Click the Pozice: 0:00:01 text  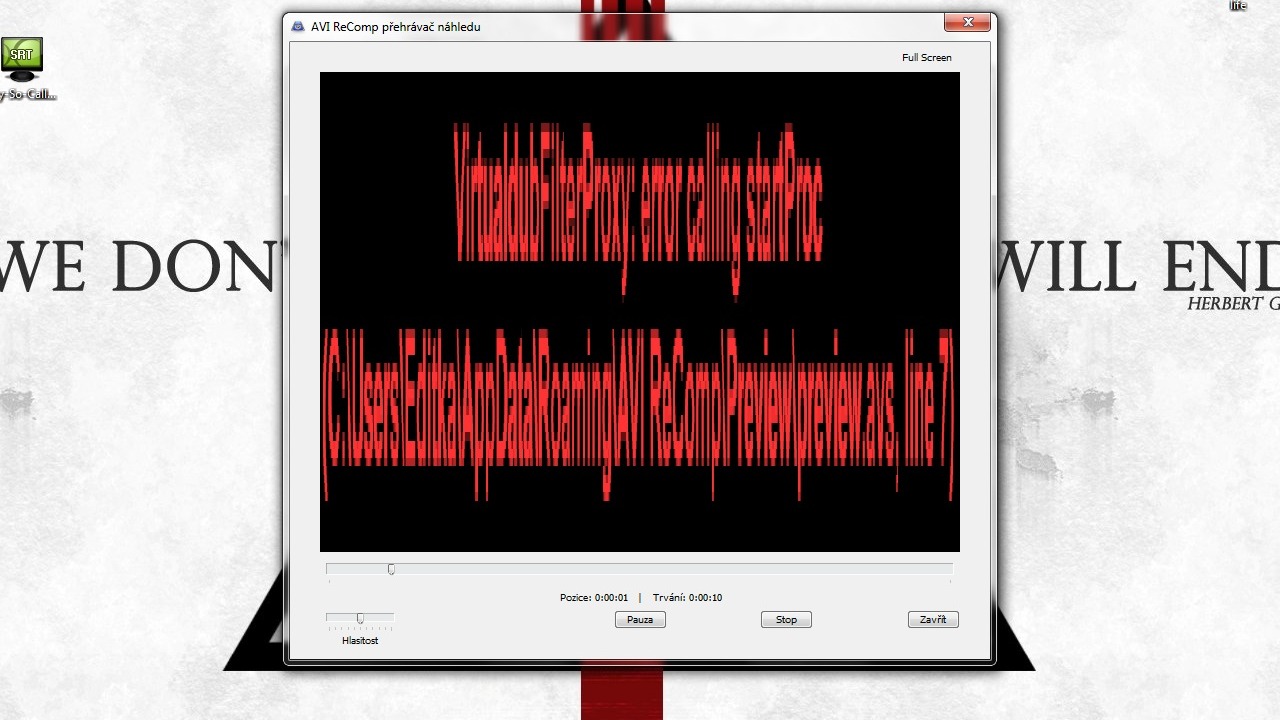coord(594,598)
